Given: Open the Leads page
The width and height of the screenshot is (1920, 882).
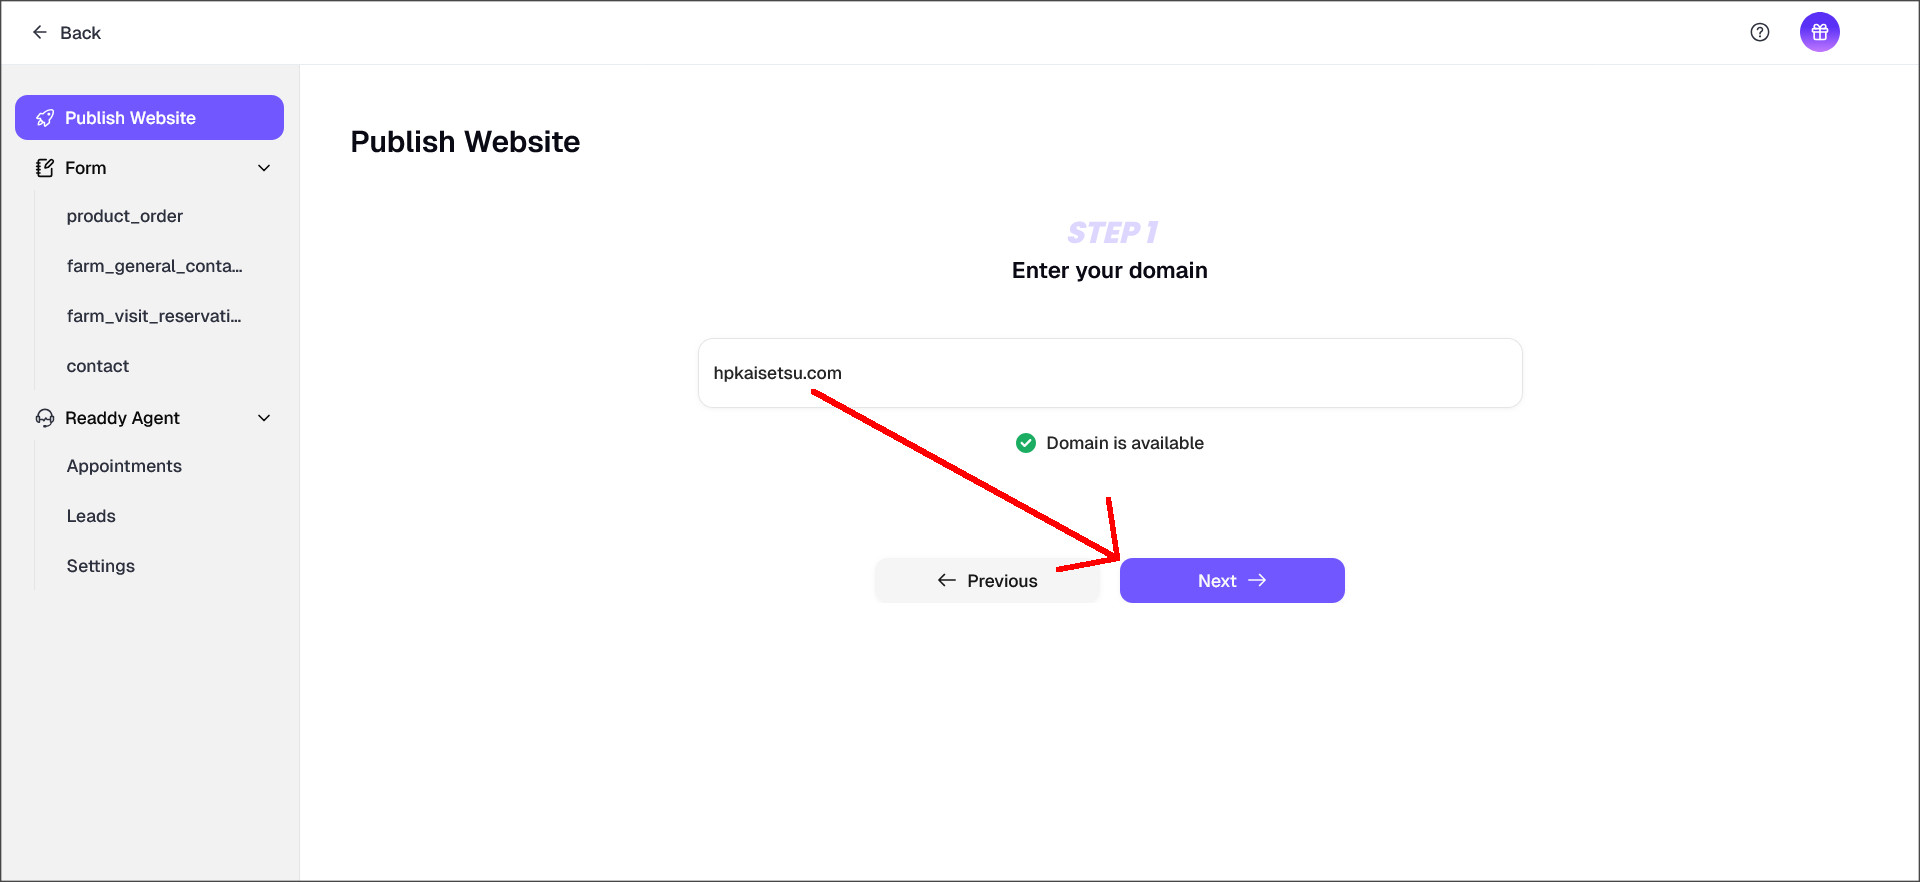Looking at the screenshot, I should click(91, 516).
